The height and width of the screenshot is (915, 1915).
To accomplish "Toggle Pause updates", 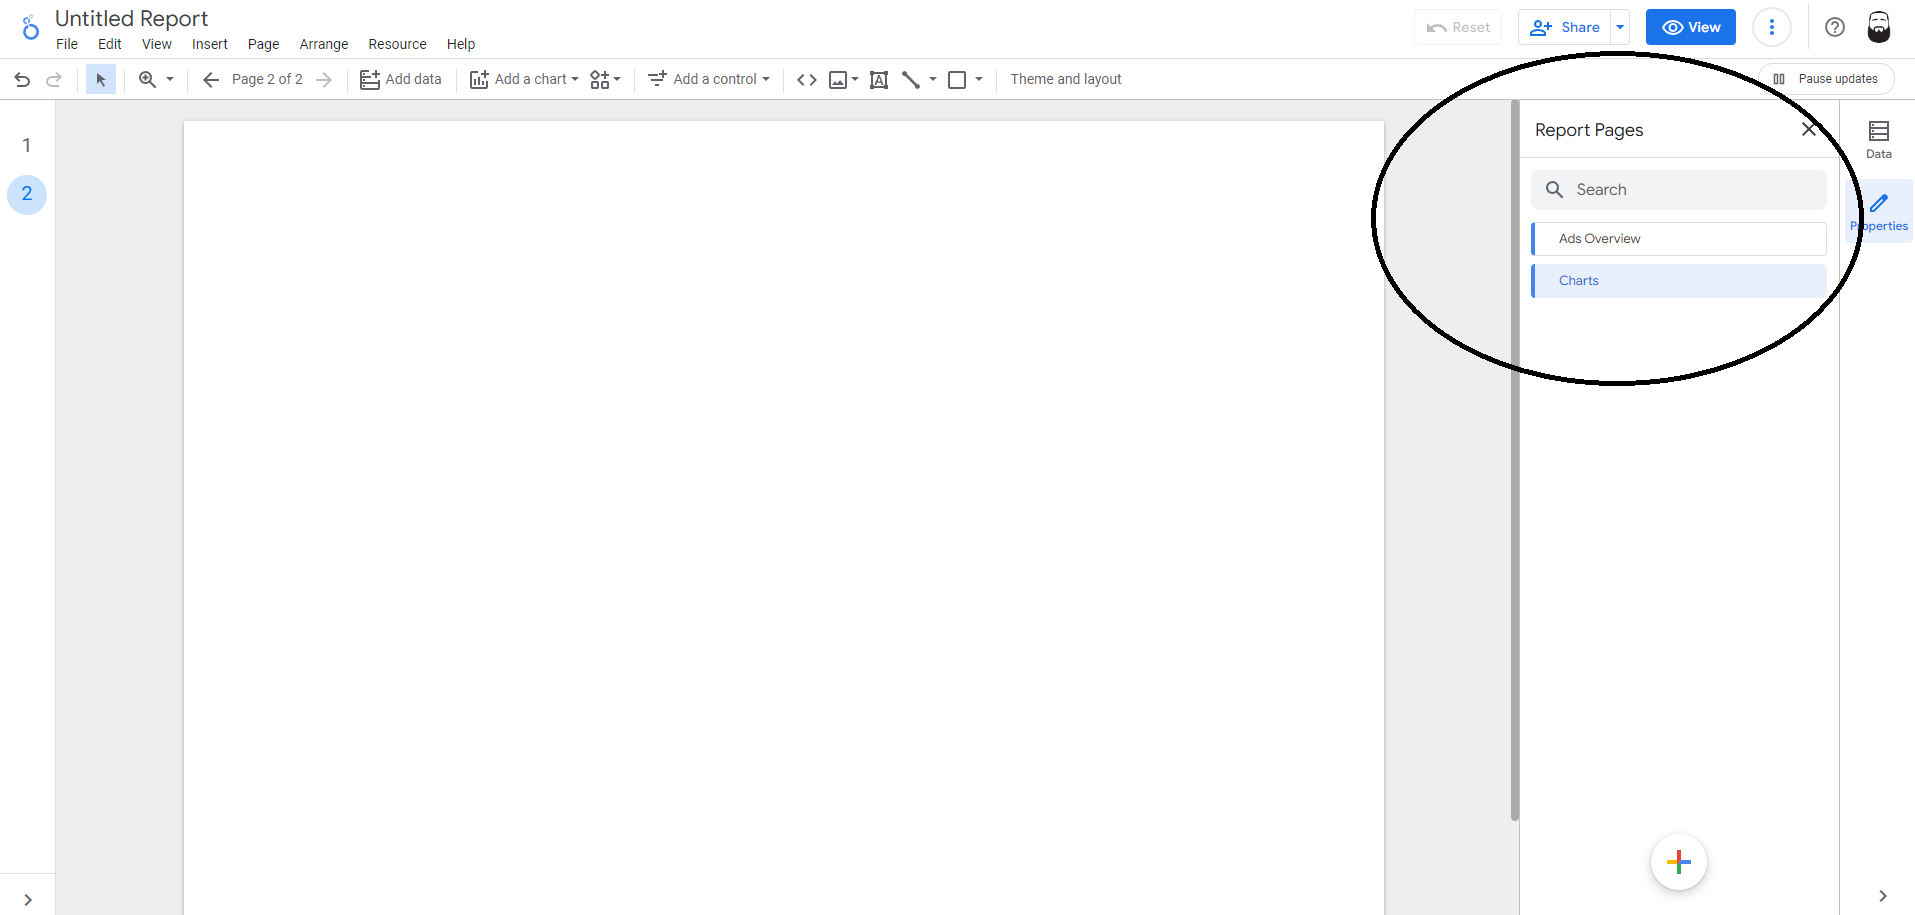I will (1826, 79).
